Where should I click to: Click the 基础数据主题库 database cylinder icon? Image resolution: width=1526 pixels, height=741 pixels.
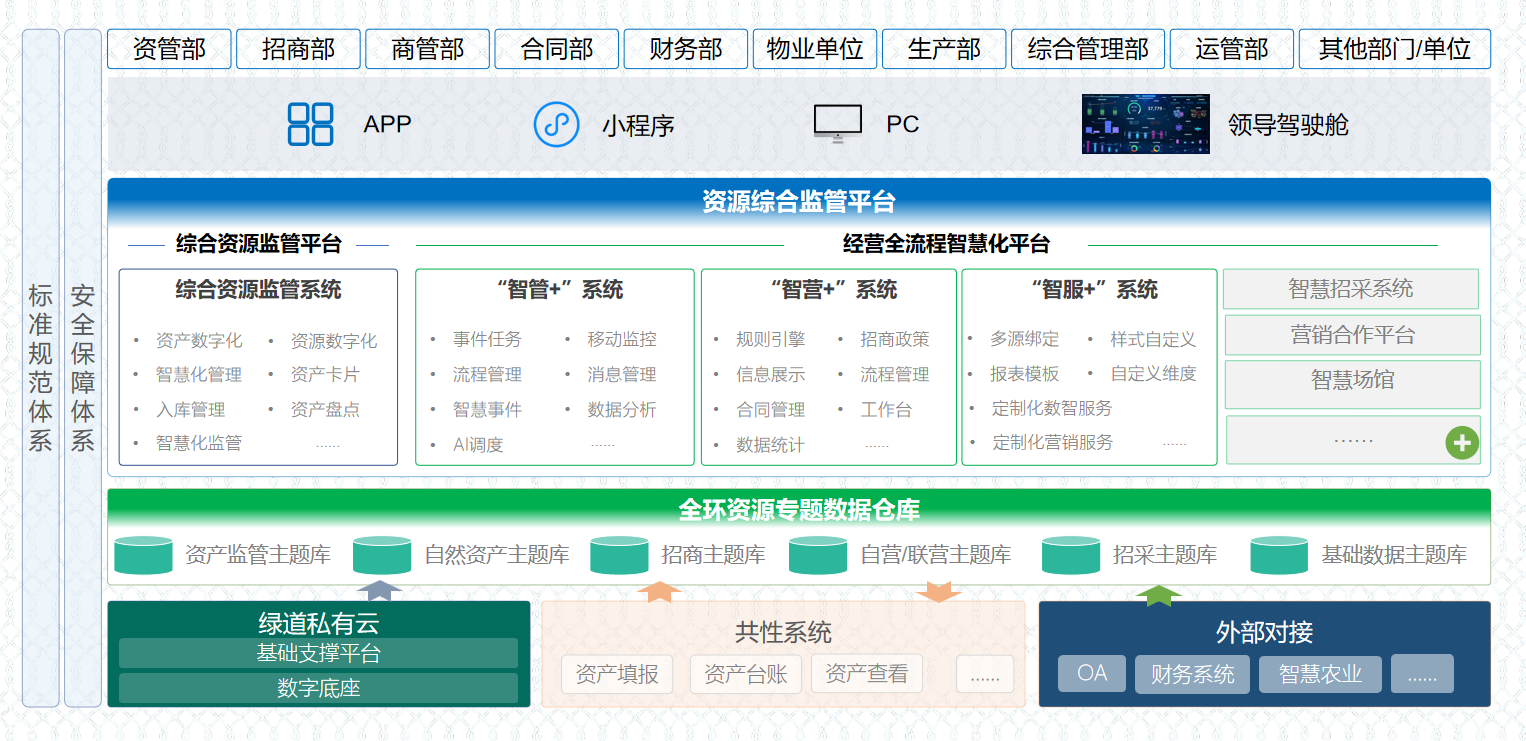[x=1279, y=555]
